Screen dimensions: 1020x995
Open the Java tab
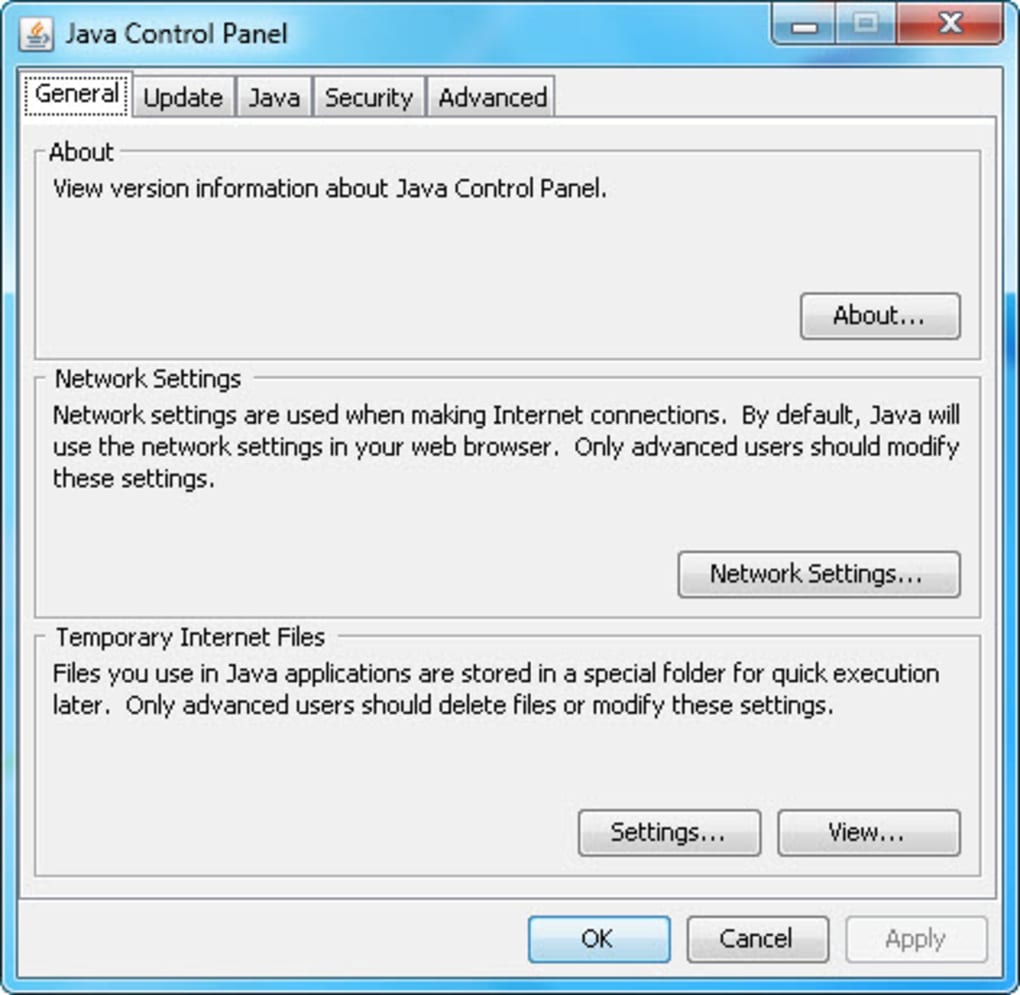[x=275, y=98]
